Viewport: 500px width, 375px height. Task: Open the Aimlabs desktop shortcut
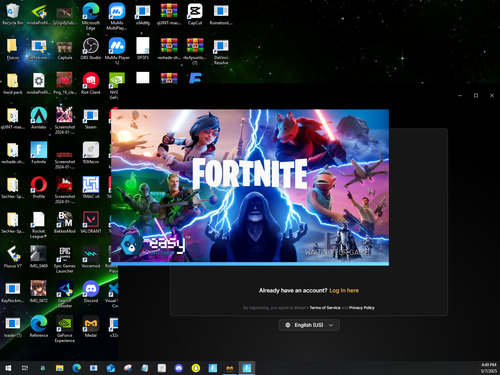(x=39, y=118)
